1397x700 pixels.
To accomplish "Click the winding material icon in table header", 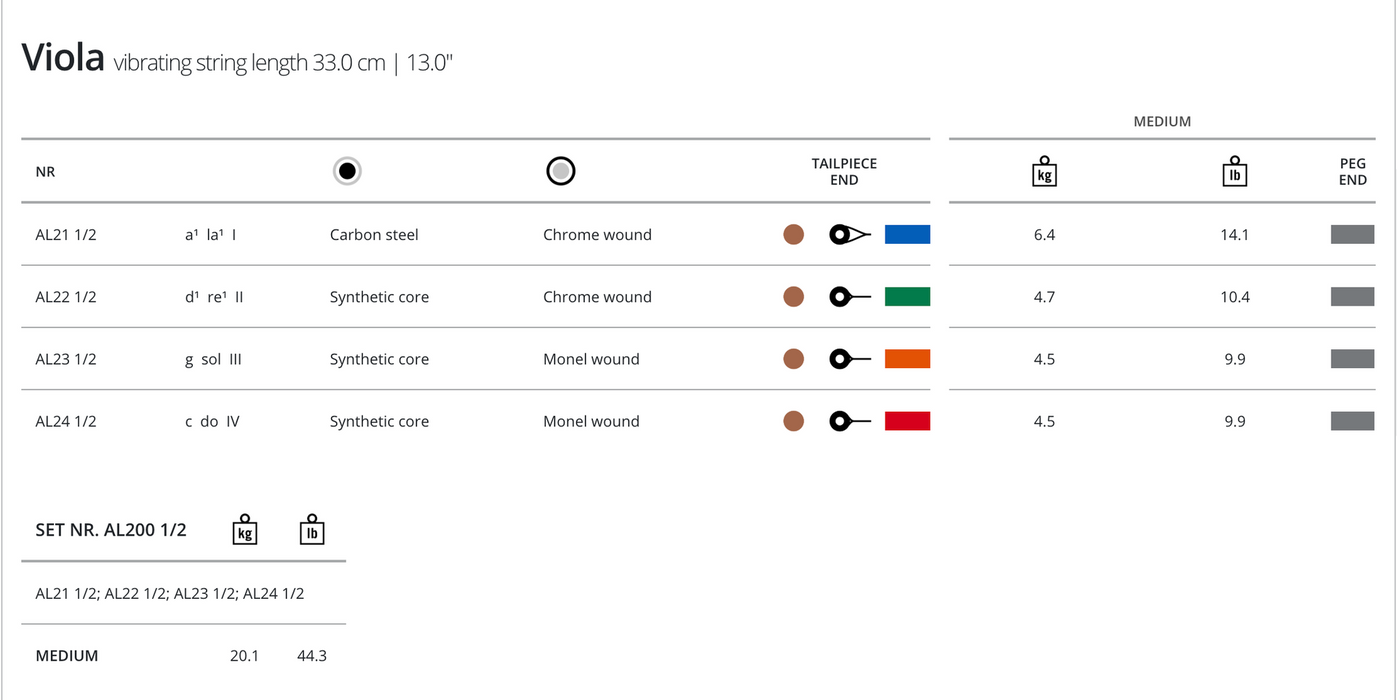I will pyautogui.click(x=561, y=172).
